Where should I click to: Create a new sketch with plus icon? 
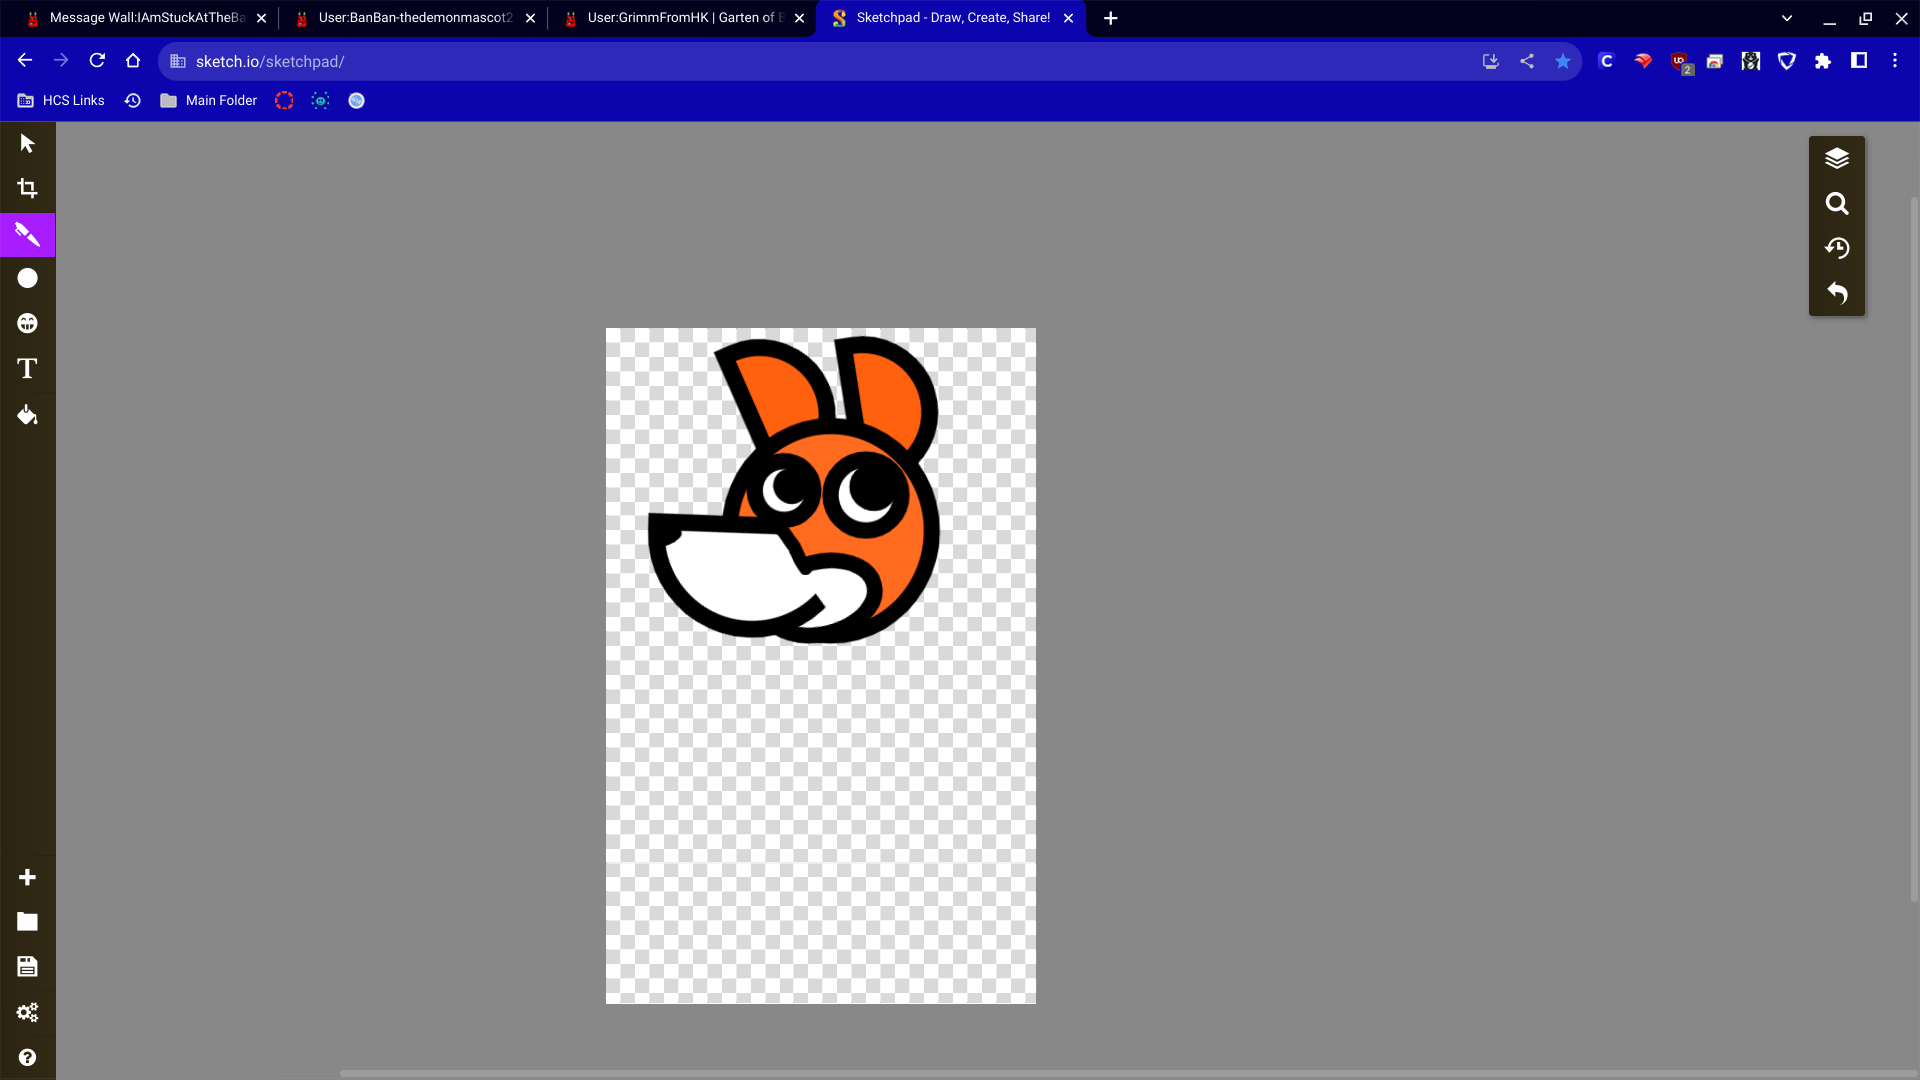pos(27,877)
